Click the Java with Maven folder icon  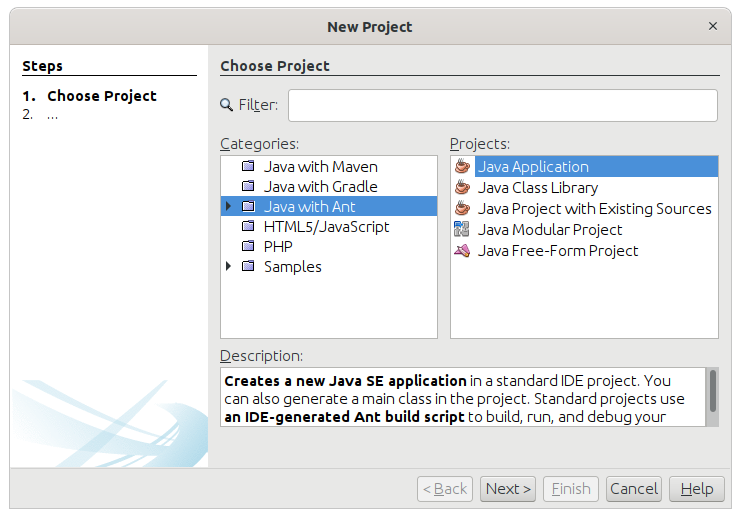248,166
